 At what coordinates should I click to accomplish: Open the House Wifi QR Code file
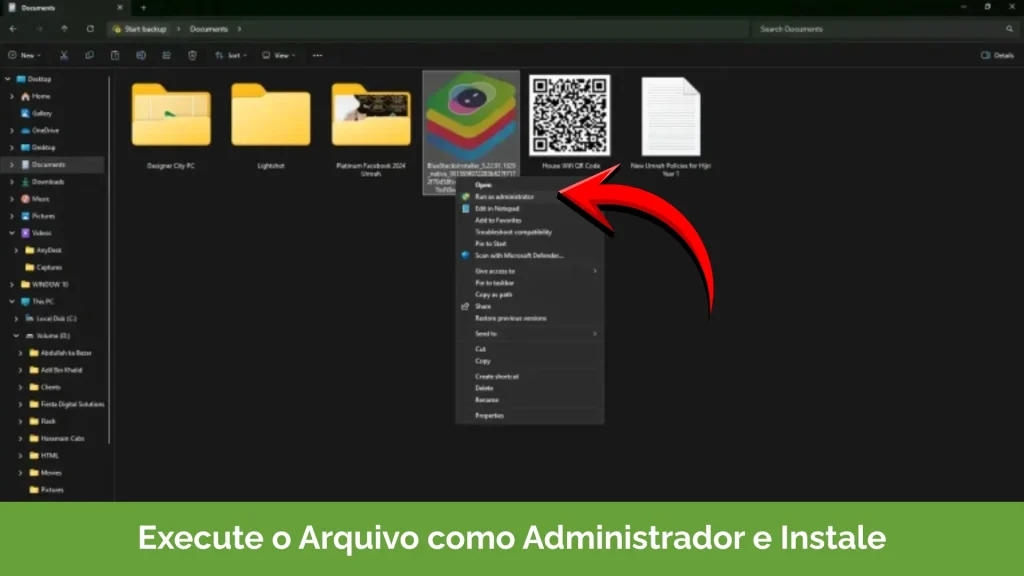click(x=570, y=115)
